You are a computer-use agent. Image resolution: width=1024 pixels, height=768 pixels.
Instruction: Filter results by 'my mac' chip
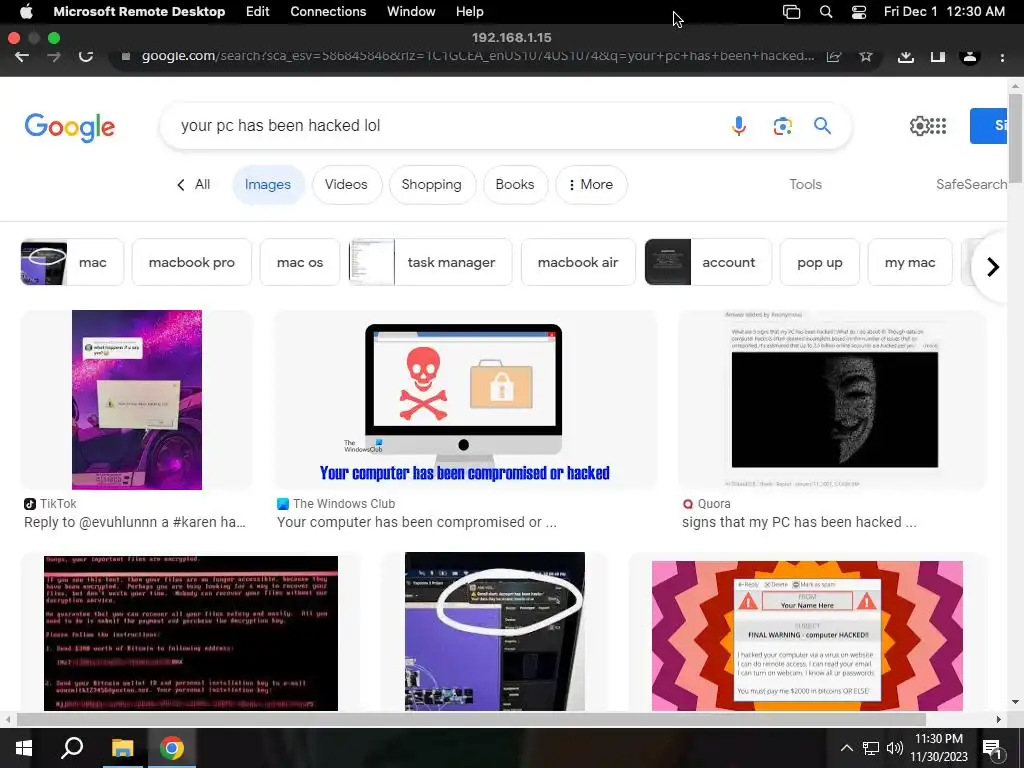910,263
